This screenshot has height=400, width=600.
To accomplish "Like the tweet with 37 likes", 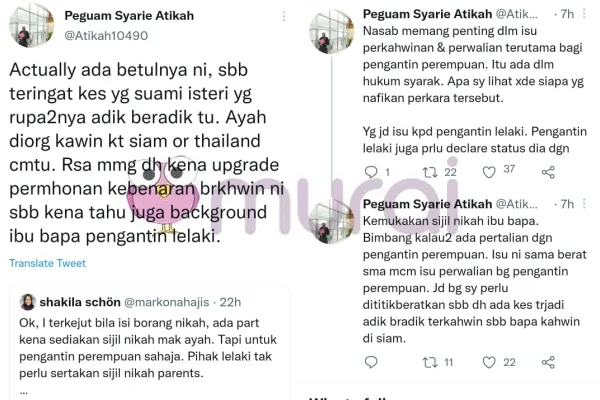I will 489,172.
